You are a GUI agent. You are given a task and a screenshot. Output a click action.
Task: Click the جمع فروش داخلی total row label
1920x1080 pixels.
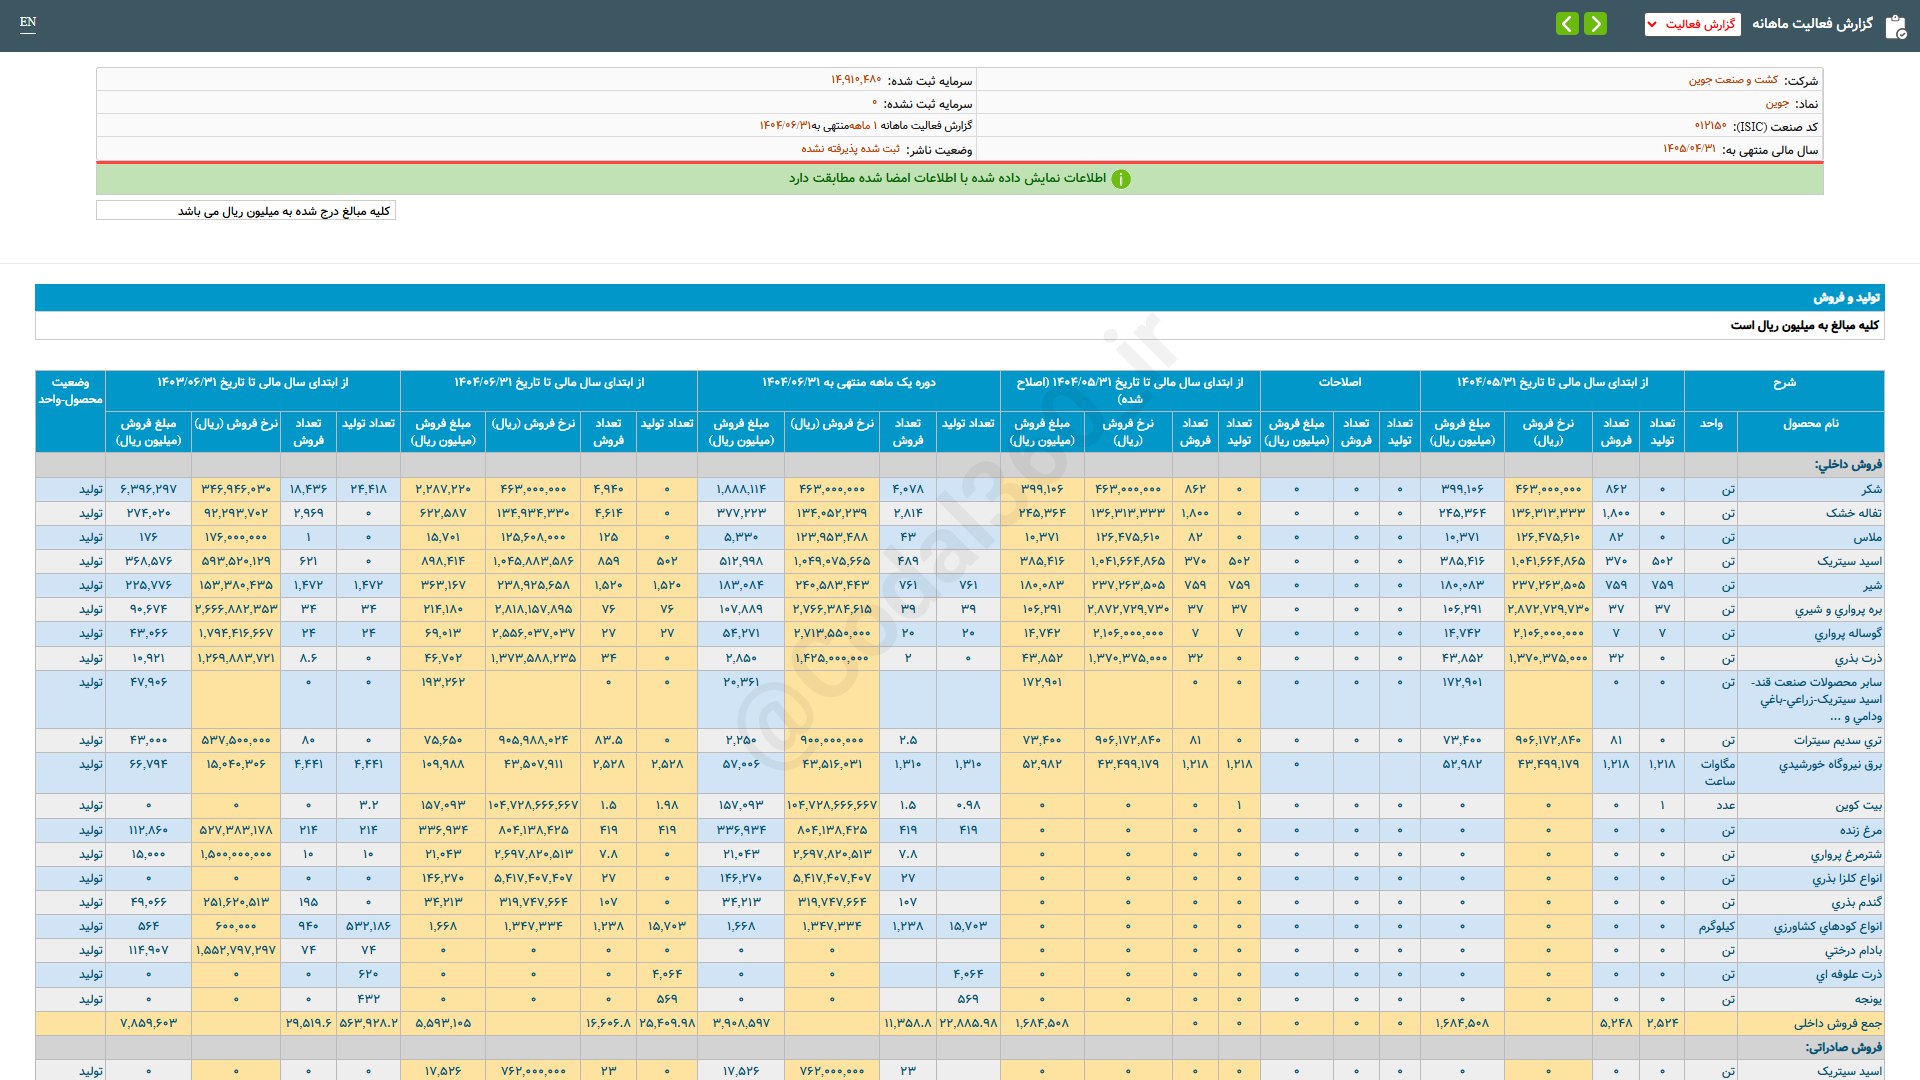pyautogui.click(x=1837, y=1024)
